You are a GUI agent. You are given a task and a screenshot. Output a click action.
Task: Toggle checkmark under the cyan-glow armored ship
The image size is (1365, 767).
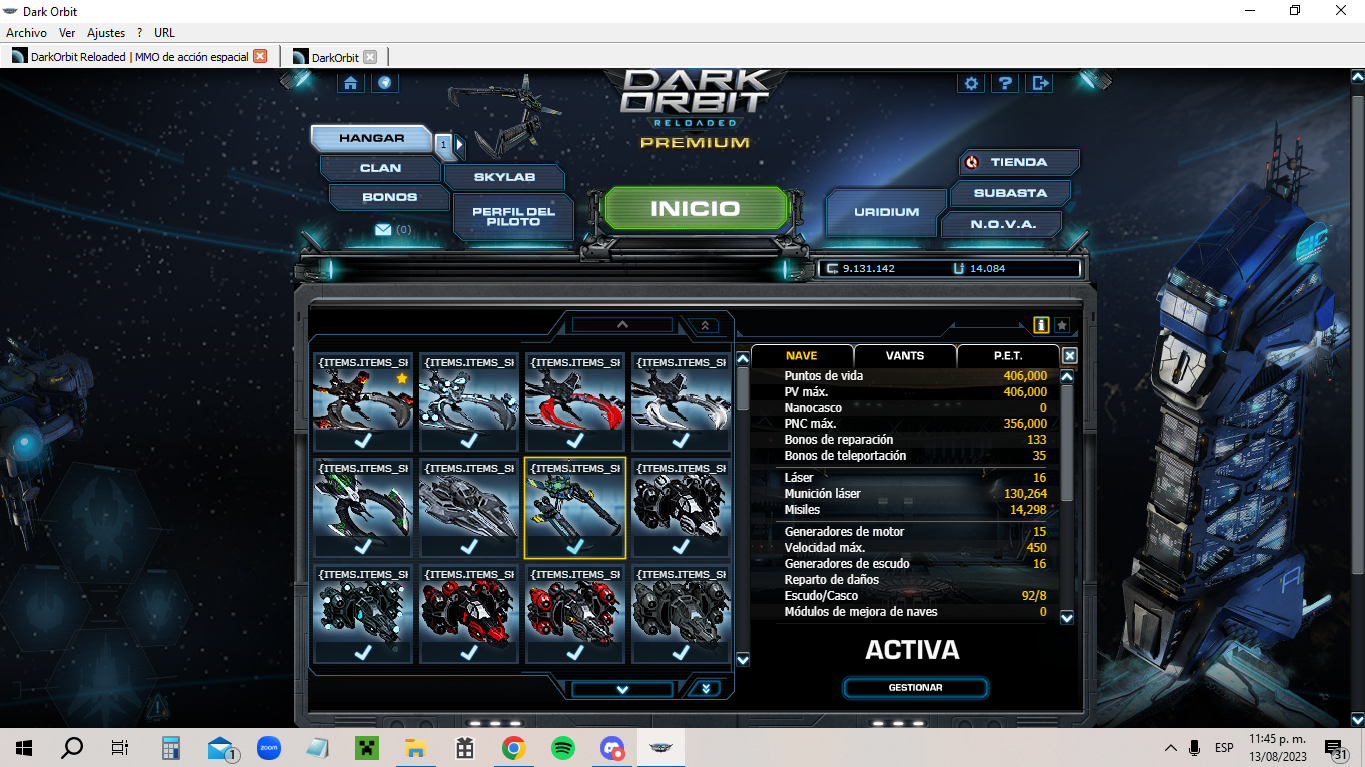pyautogui.click(x=363, y=653)
